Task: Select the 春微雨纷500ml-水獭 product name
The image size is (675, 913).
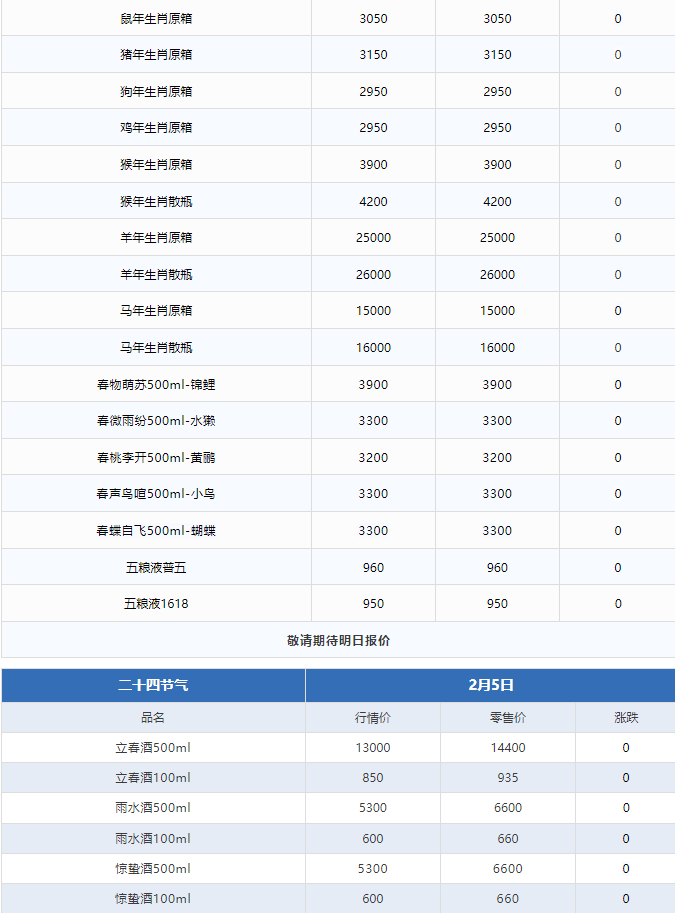Action: pyautogui.click(x=156, y=420)
